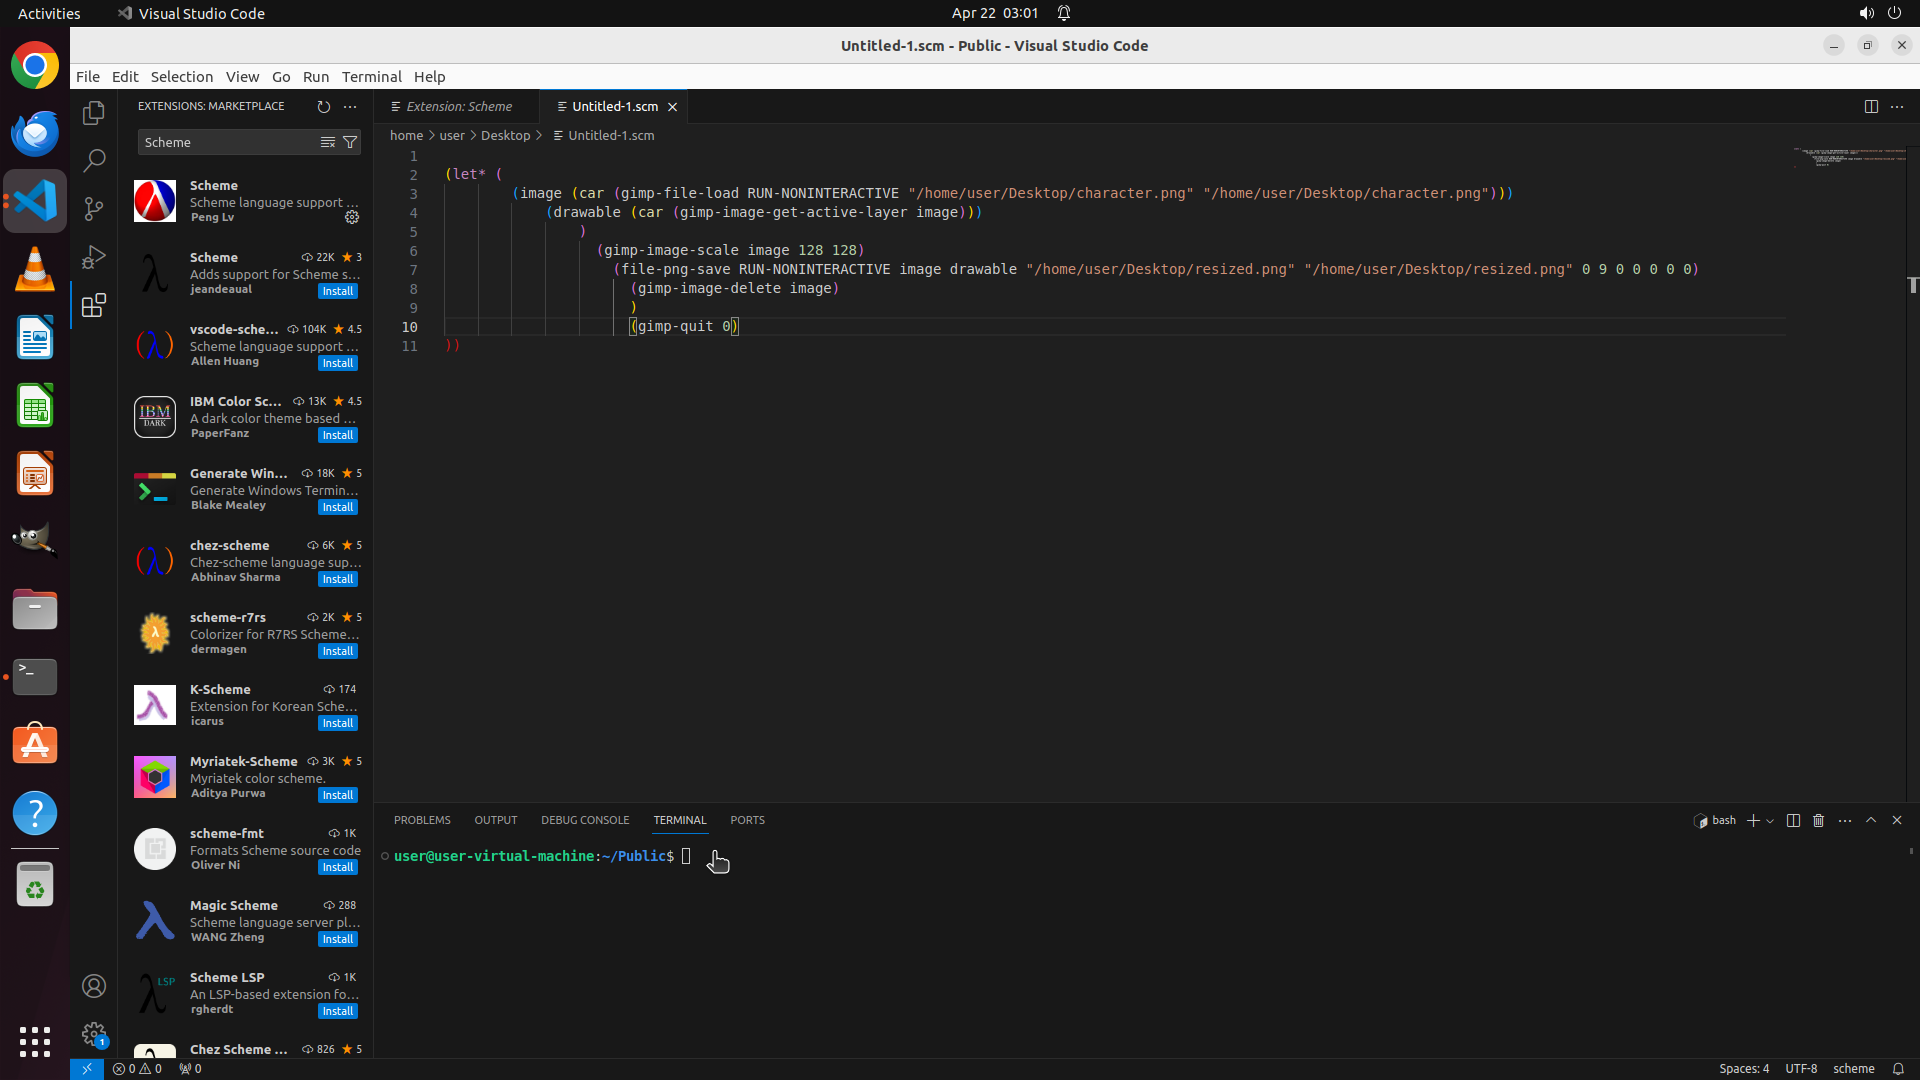Install the chez-scheme extension

tap(337, 579)
